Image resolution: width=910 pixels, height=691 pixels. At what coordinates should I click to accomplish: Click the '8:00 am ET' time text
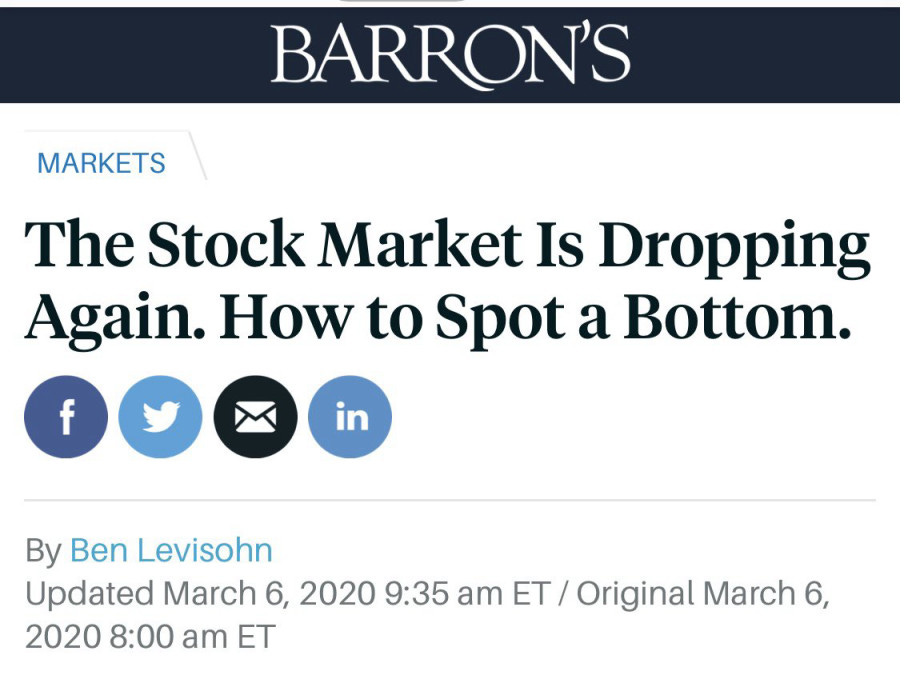192,637
